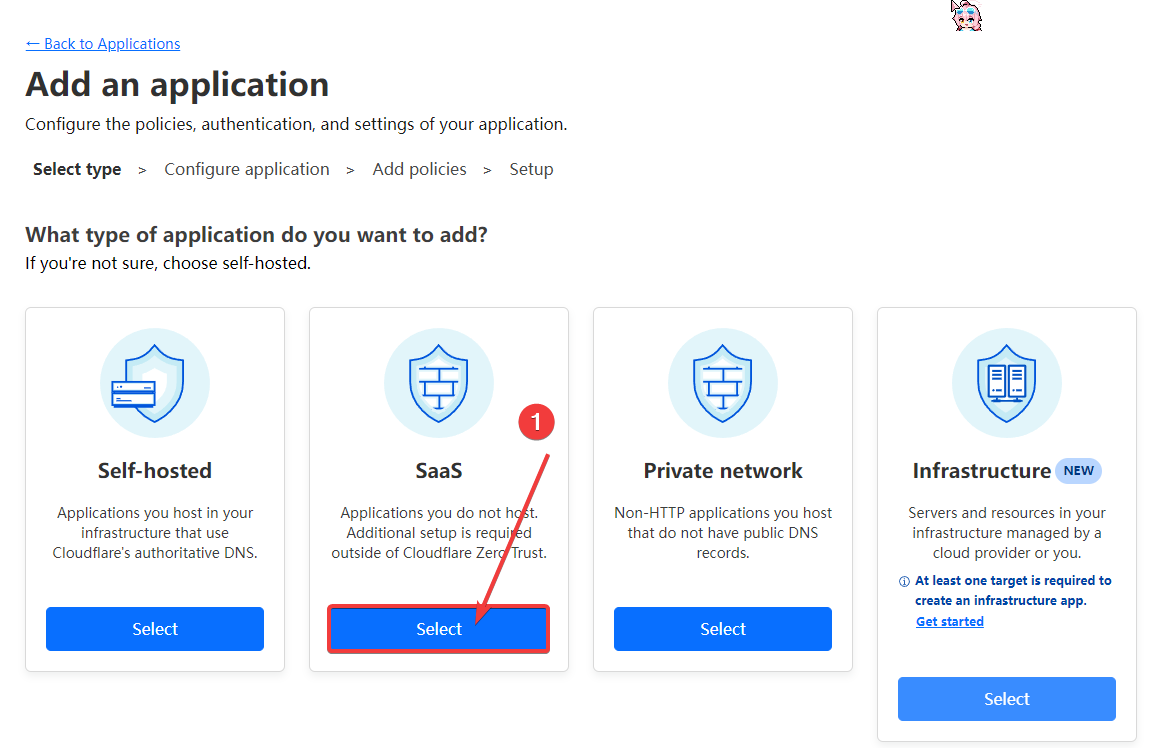Open the Add policies step
1165x748 pixels.
click(419, 169)
